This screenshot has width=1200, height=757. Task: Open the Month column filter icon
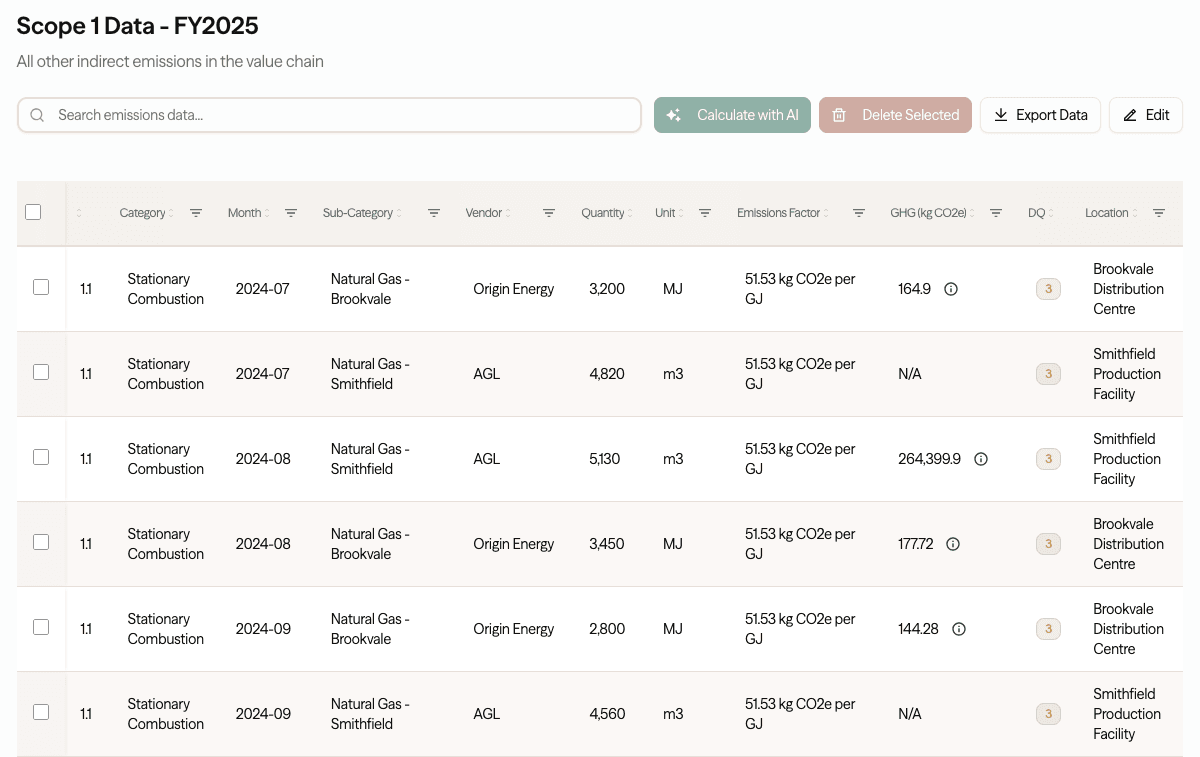pos(291,213)
